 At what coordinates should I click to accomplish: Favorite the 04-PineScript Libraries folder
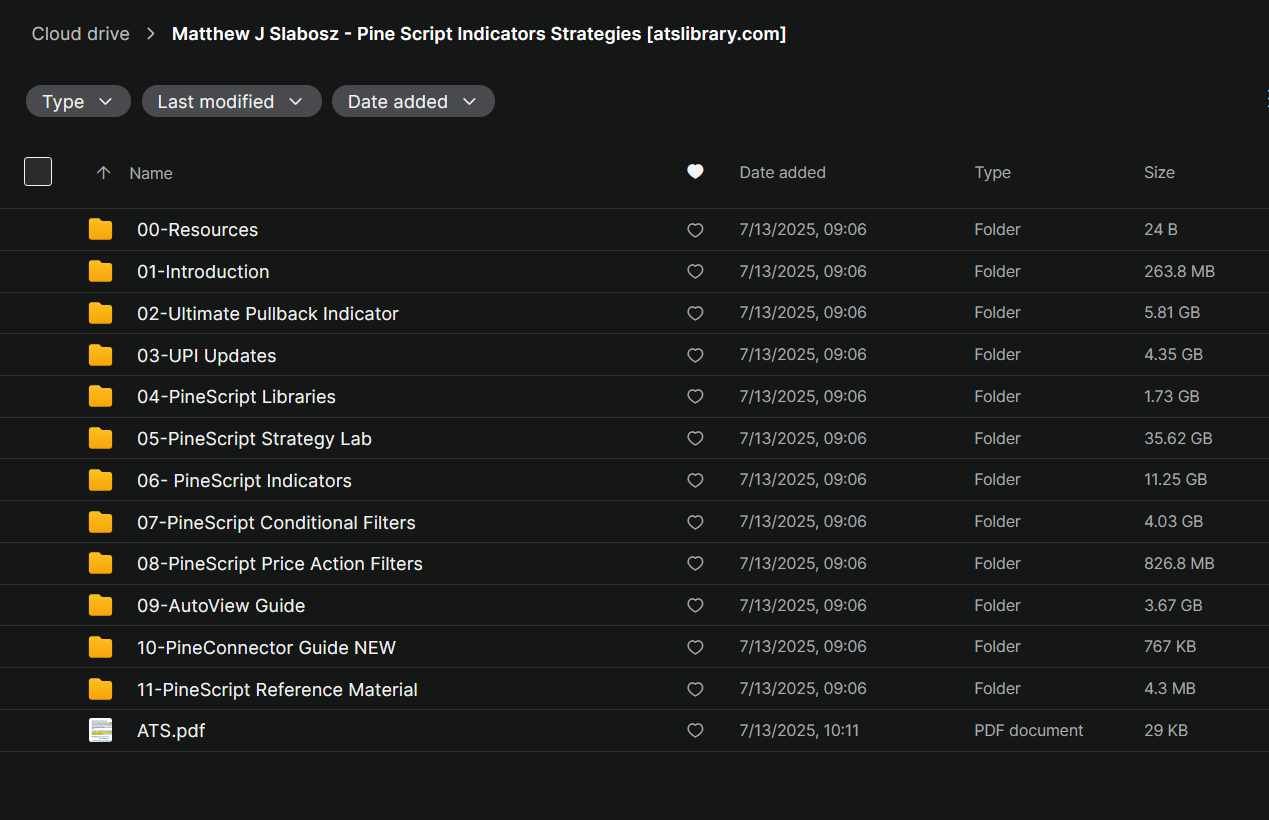695,397
